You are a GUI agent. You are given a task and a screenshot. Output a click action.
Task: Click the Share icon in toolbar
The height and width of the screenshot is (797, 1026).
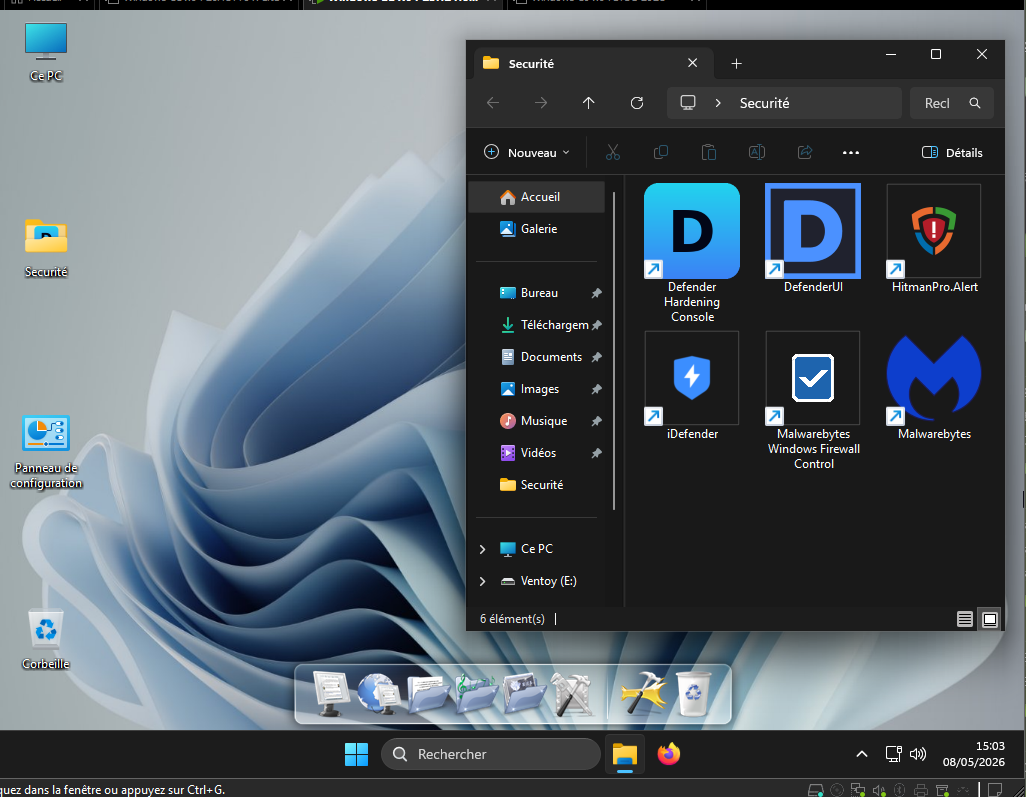(x=805, y=152)
